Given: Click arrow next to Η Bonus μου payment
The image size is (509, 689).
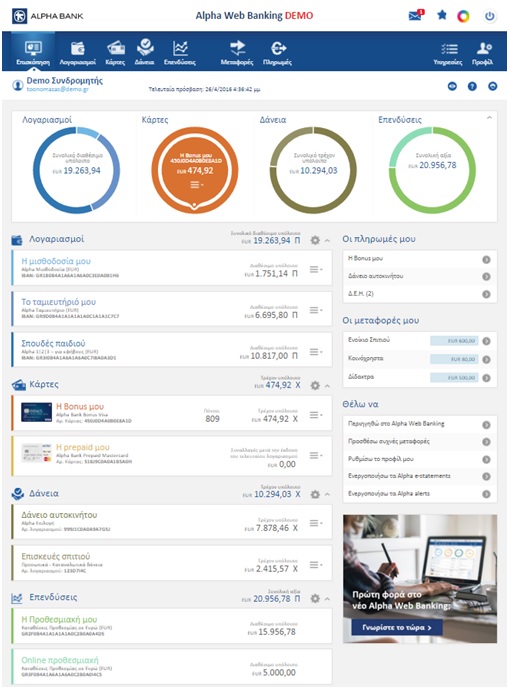Looking at the screenshot, I should [x=486, y=259].
